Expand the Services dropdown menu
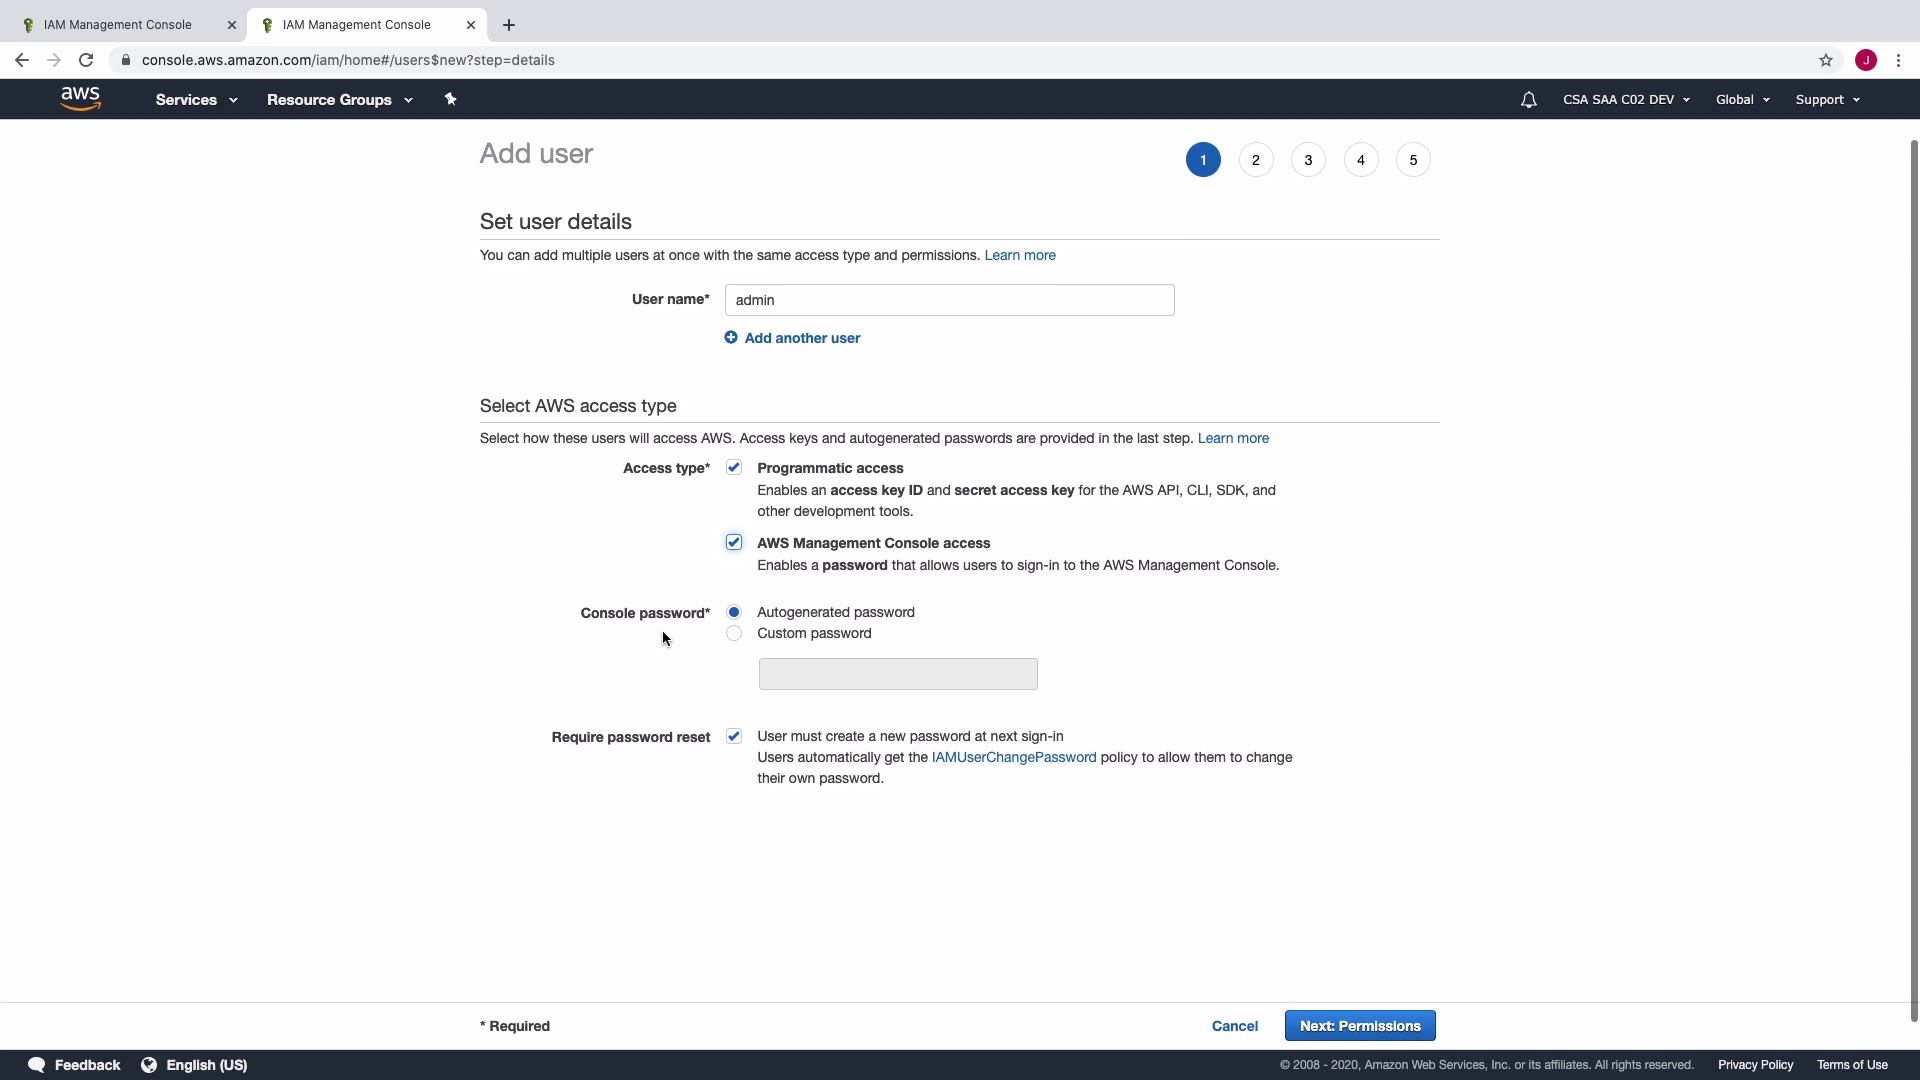Viewport: 1920px width, 1080px height. pos(196,100)
